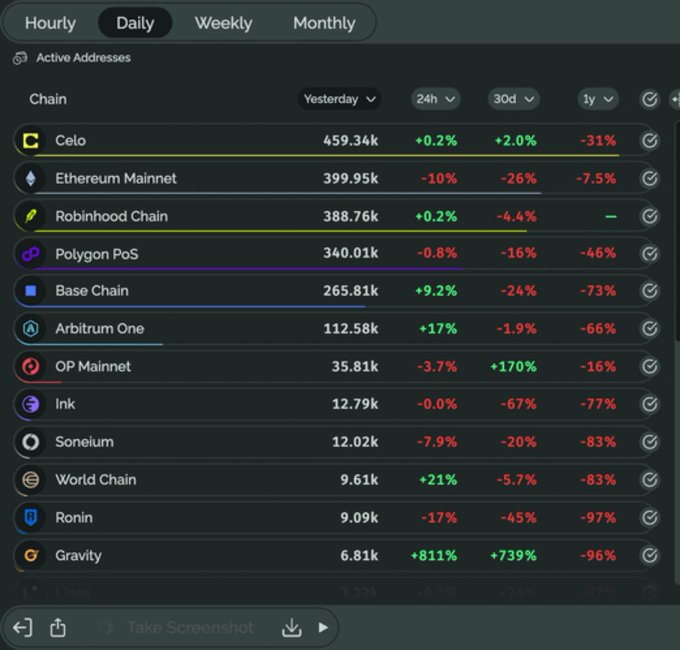Switch to the Weekly tab
680x650 pixels.
223,23
